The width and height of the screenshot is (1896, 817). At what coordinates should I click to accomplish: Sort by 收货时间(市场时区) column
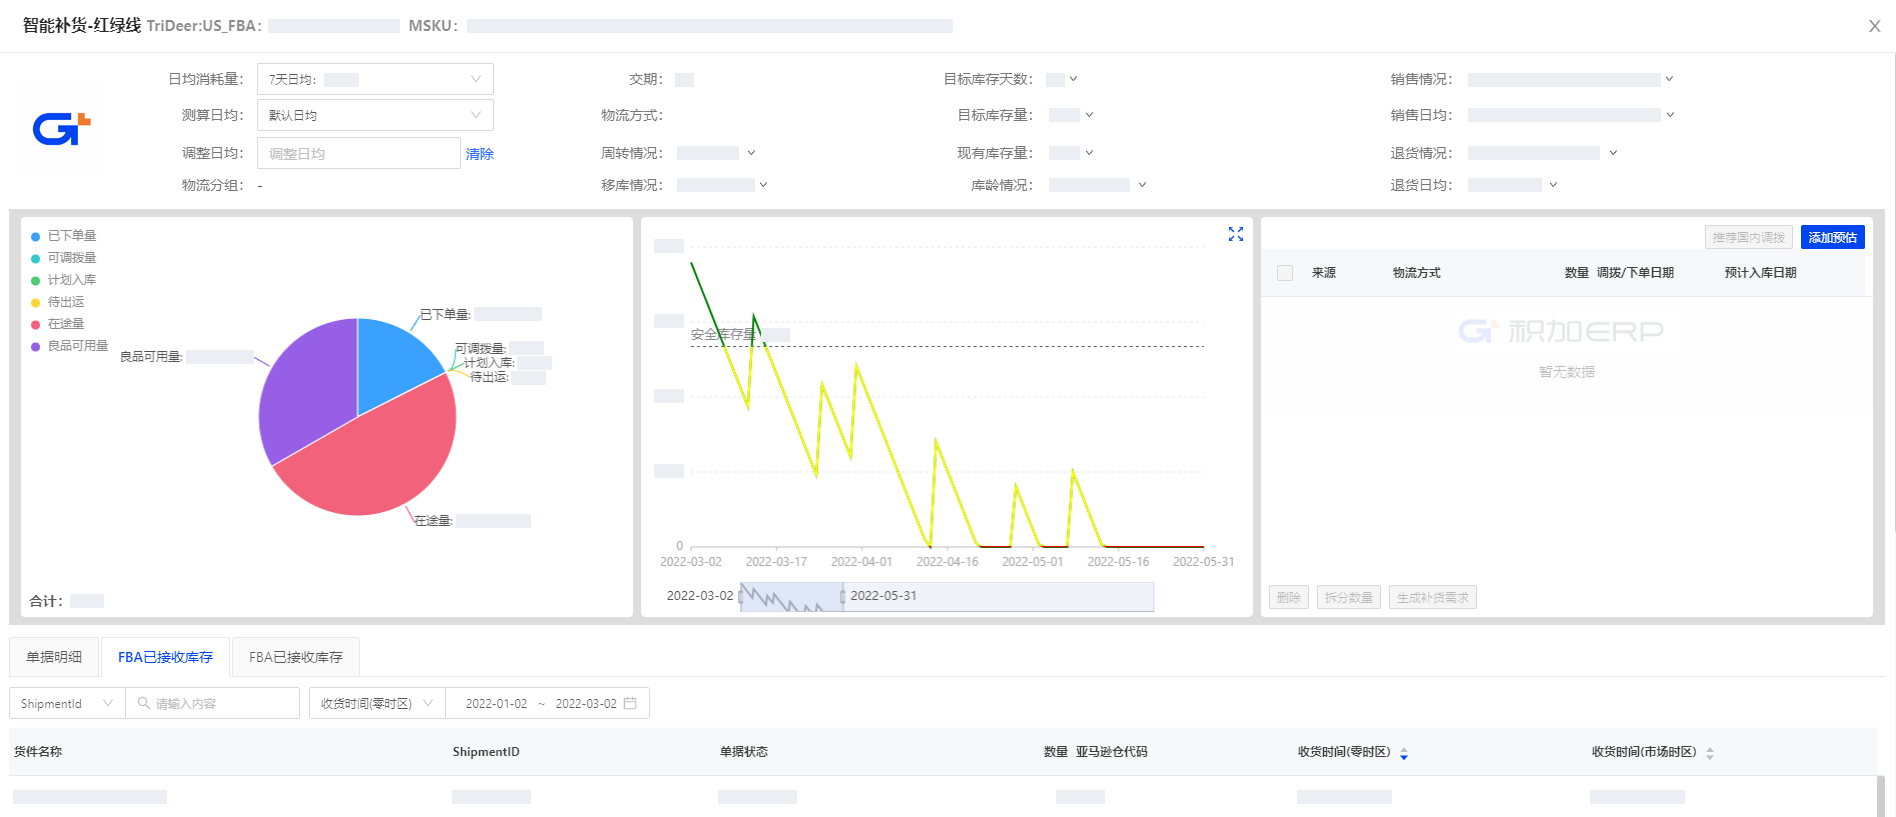tap(1710, 753)
